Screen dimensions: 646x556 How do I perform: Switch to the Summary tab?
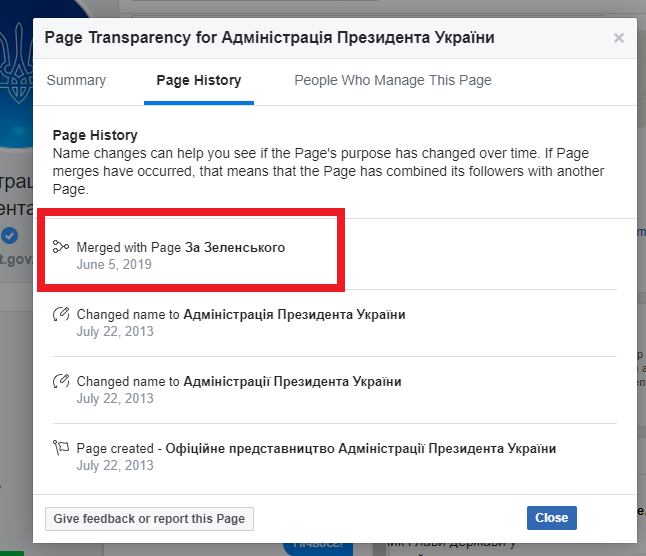(76, 81)
